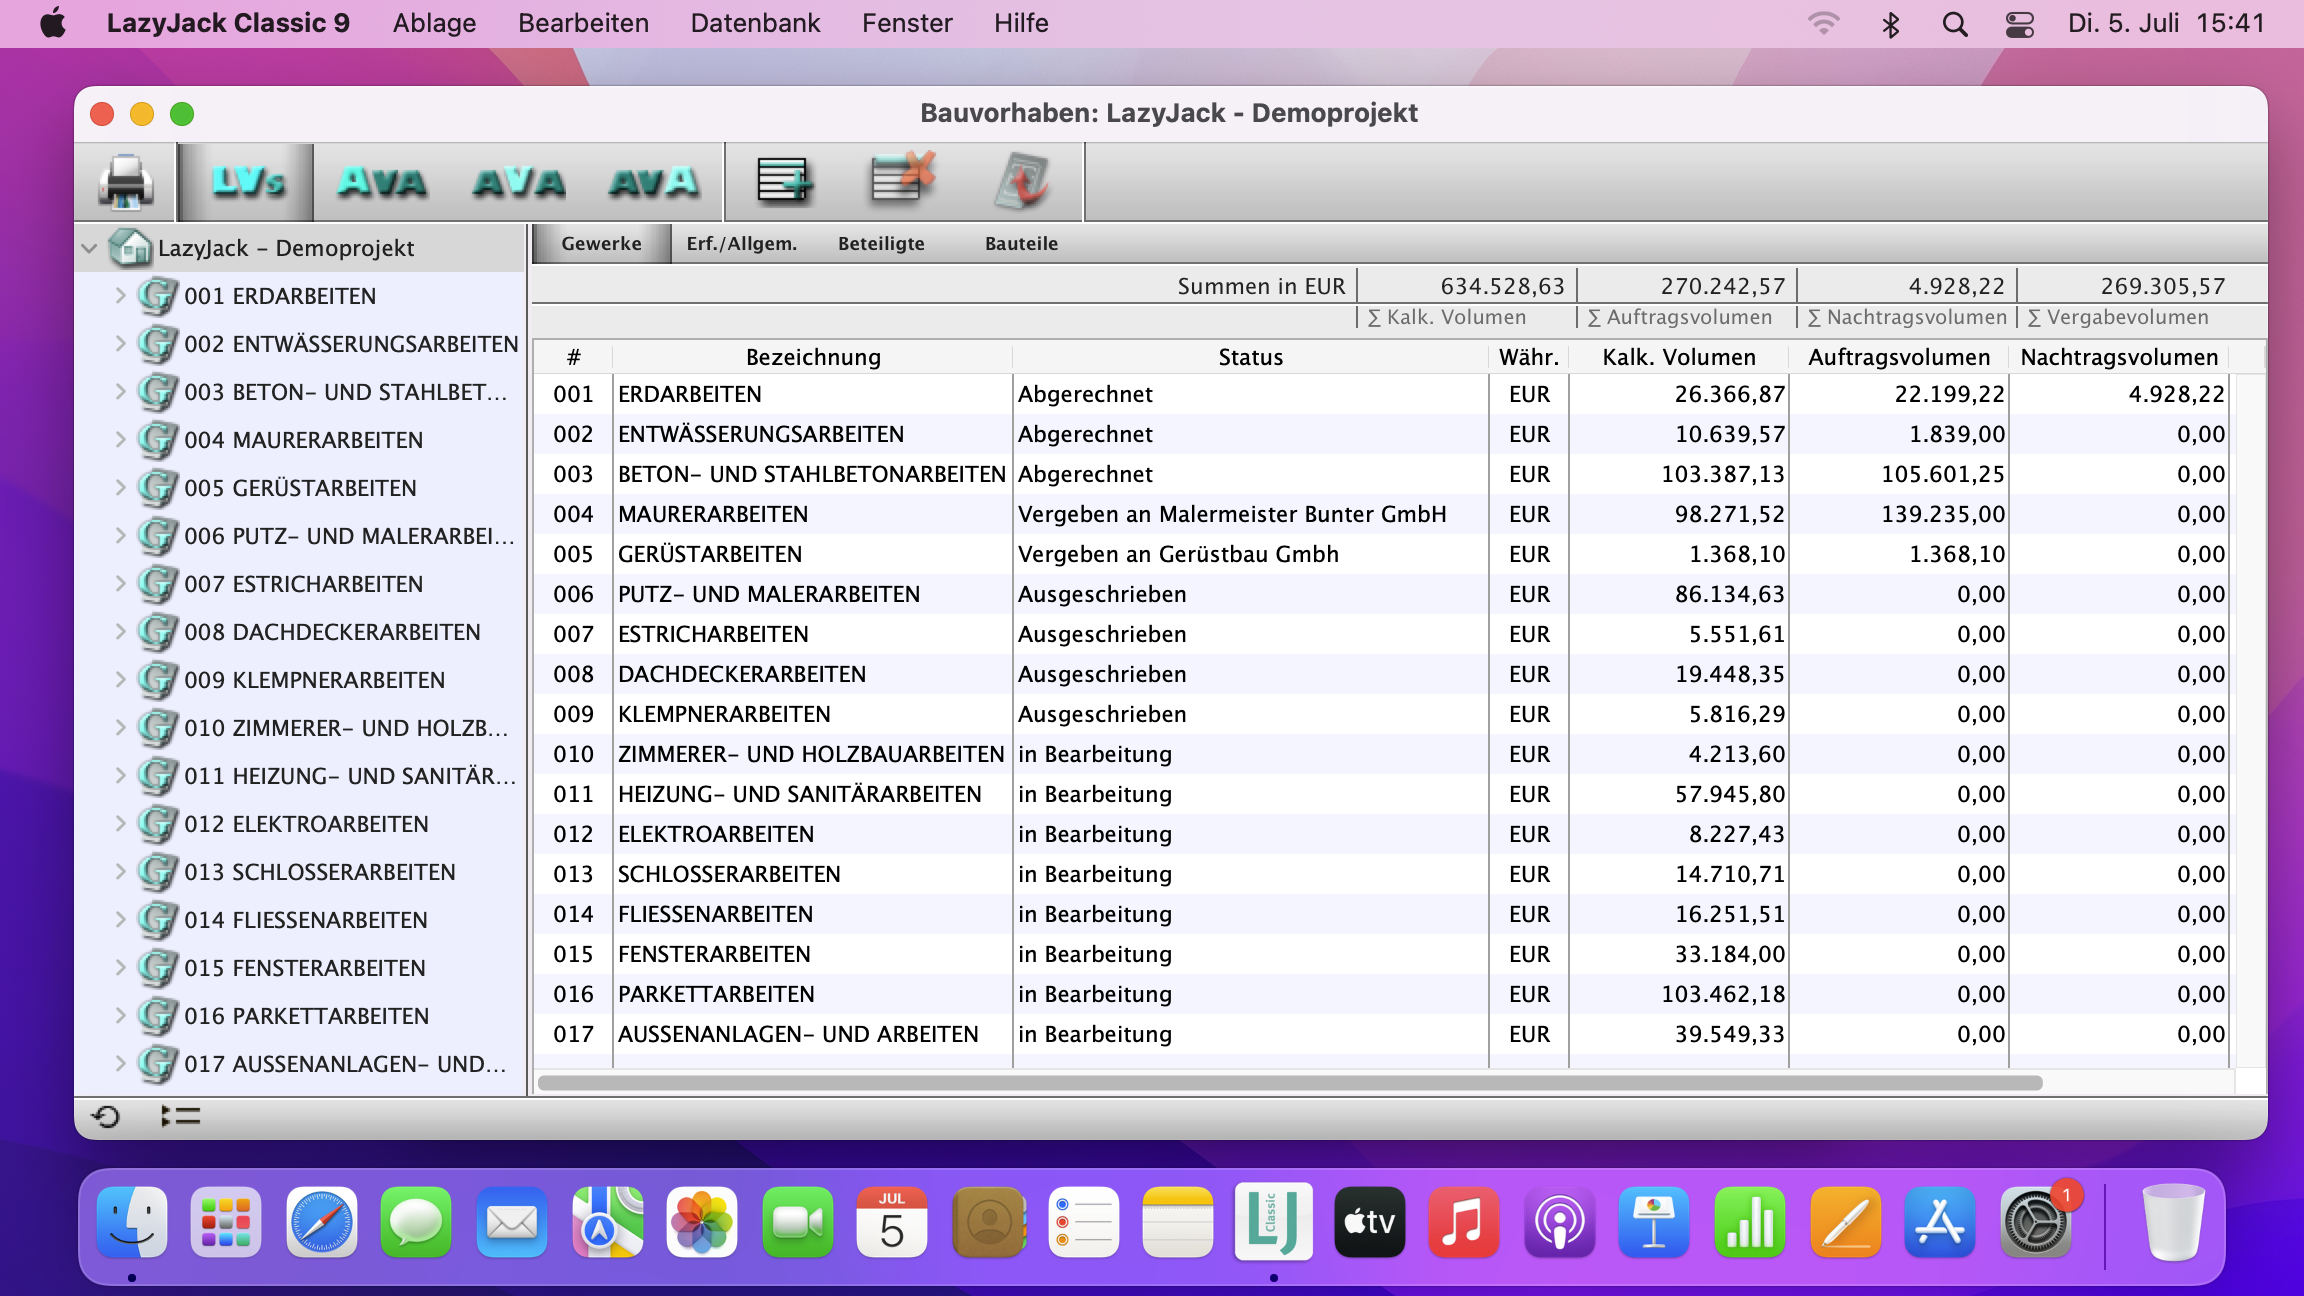
Task: Open the Ablage menu
Action: point(434,24)
